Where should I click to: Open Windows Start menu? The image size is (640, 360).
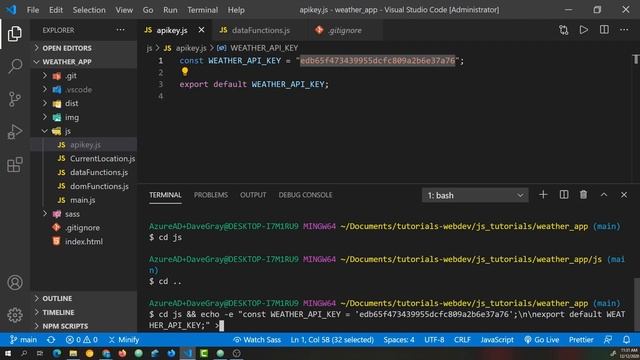point(7,353)
